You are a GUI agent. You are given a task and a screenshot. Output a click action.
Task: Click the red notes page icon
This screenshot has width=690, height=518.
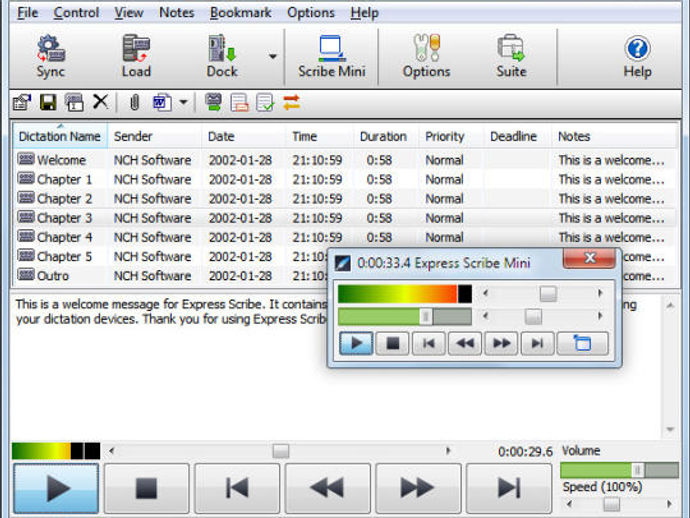click(x=239, y=103)
